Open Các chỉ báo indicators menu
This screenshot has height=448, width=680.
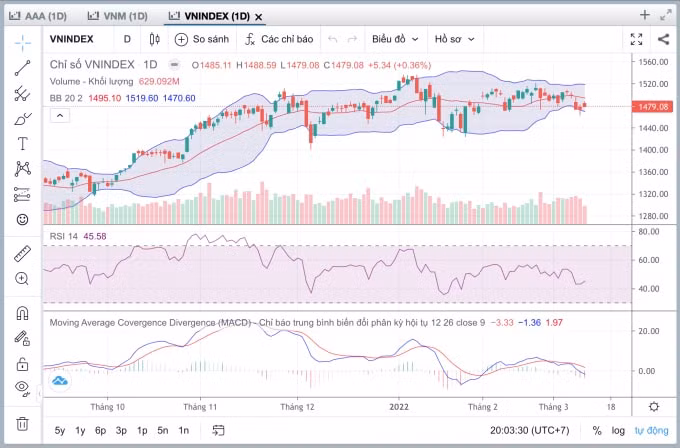click(x=279, y=39)
